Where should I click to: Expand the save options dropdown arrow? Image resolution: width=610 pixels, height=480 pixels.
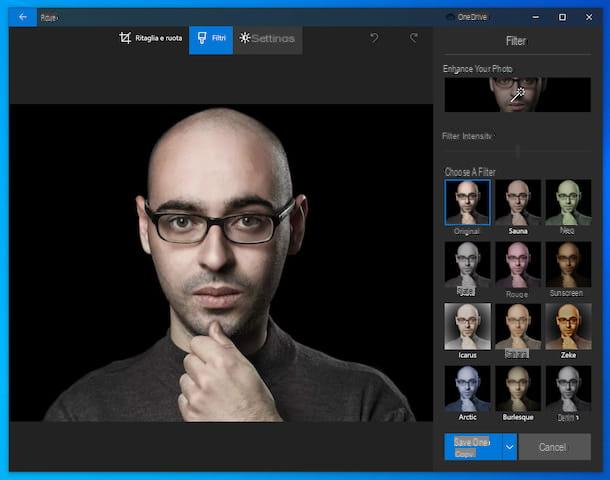pos(510,447)
